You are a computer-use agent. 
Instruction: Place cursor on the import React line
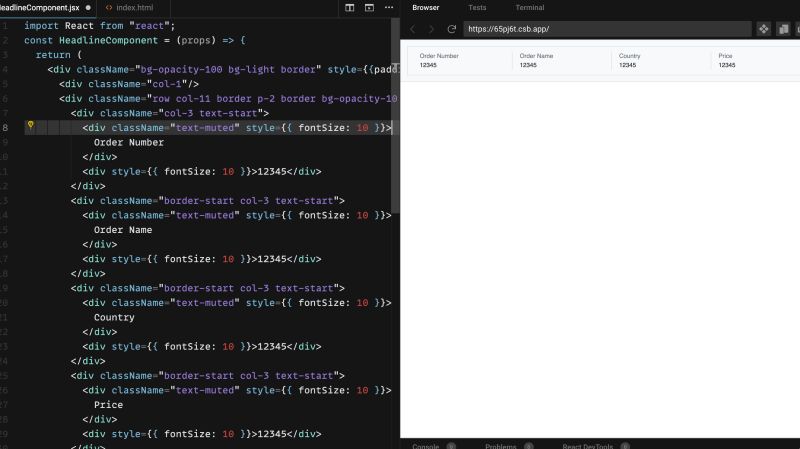[x=100, y=26]
